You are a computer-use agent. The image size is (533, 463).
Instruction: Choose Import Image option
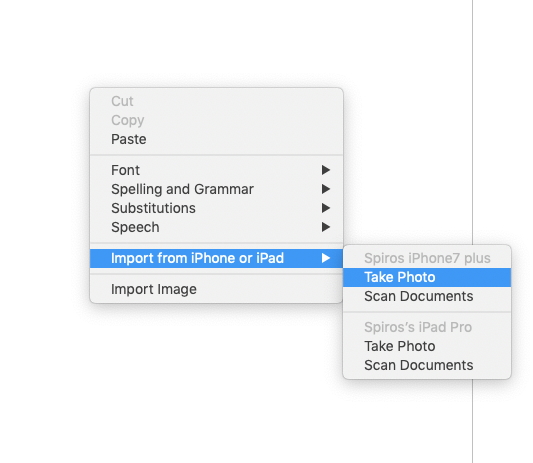[x=154, y=289]
